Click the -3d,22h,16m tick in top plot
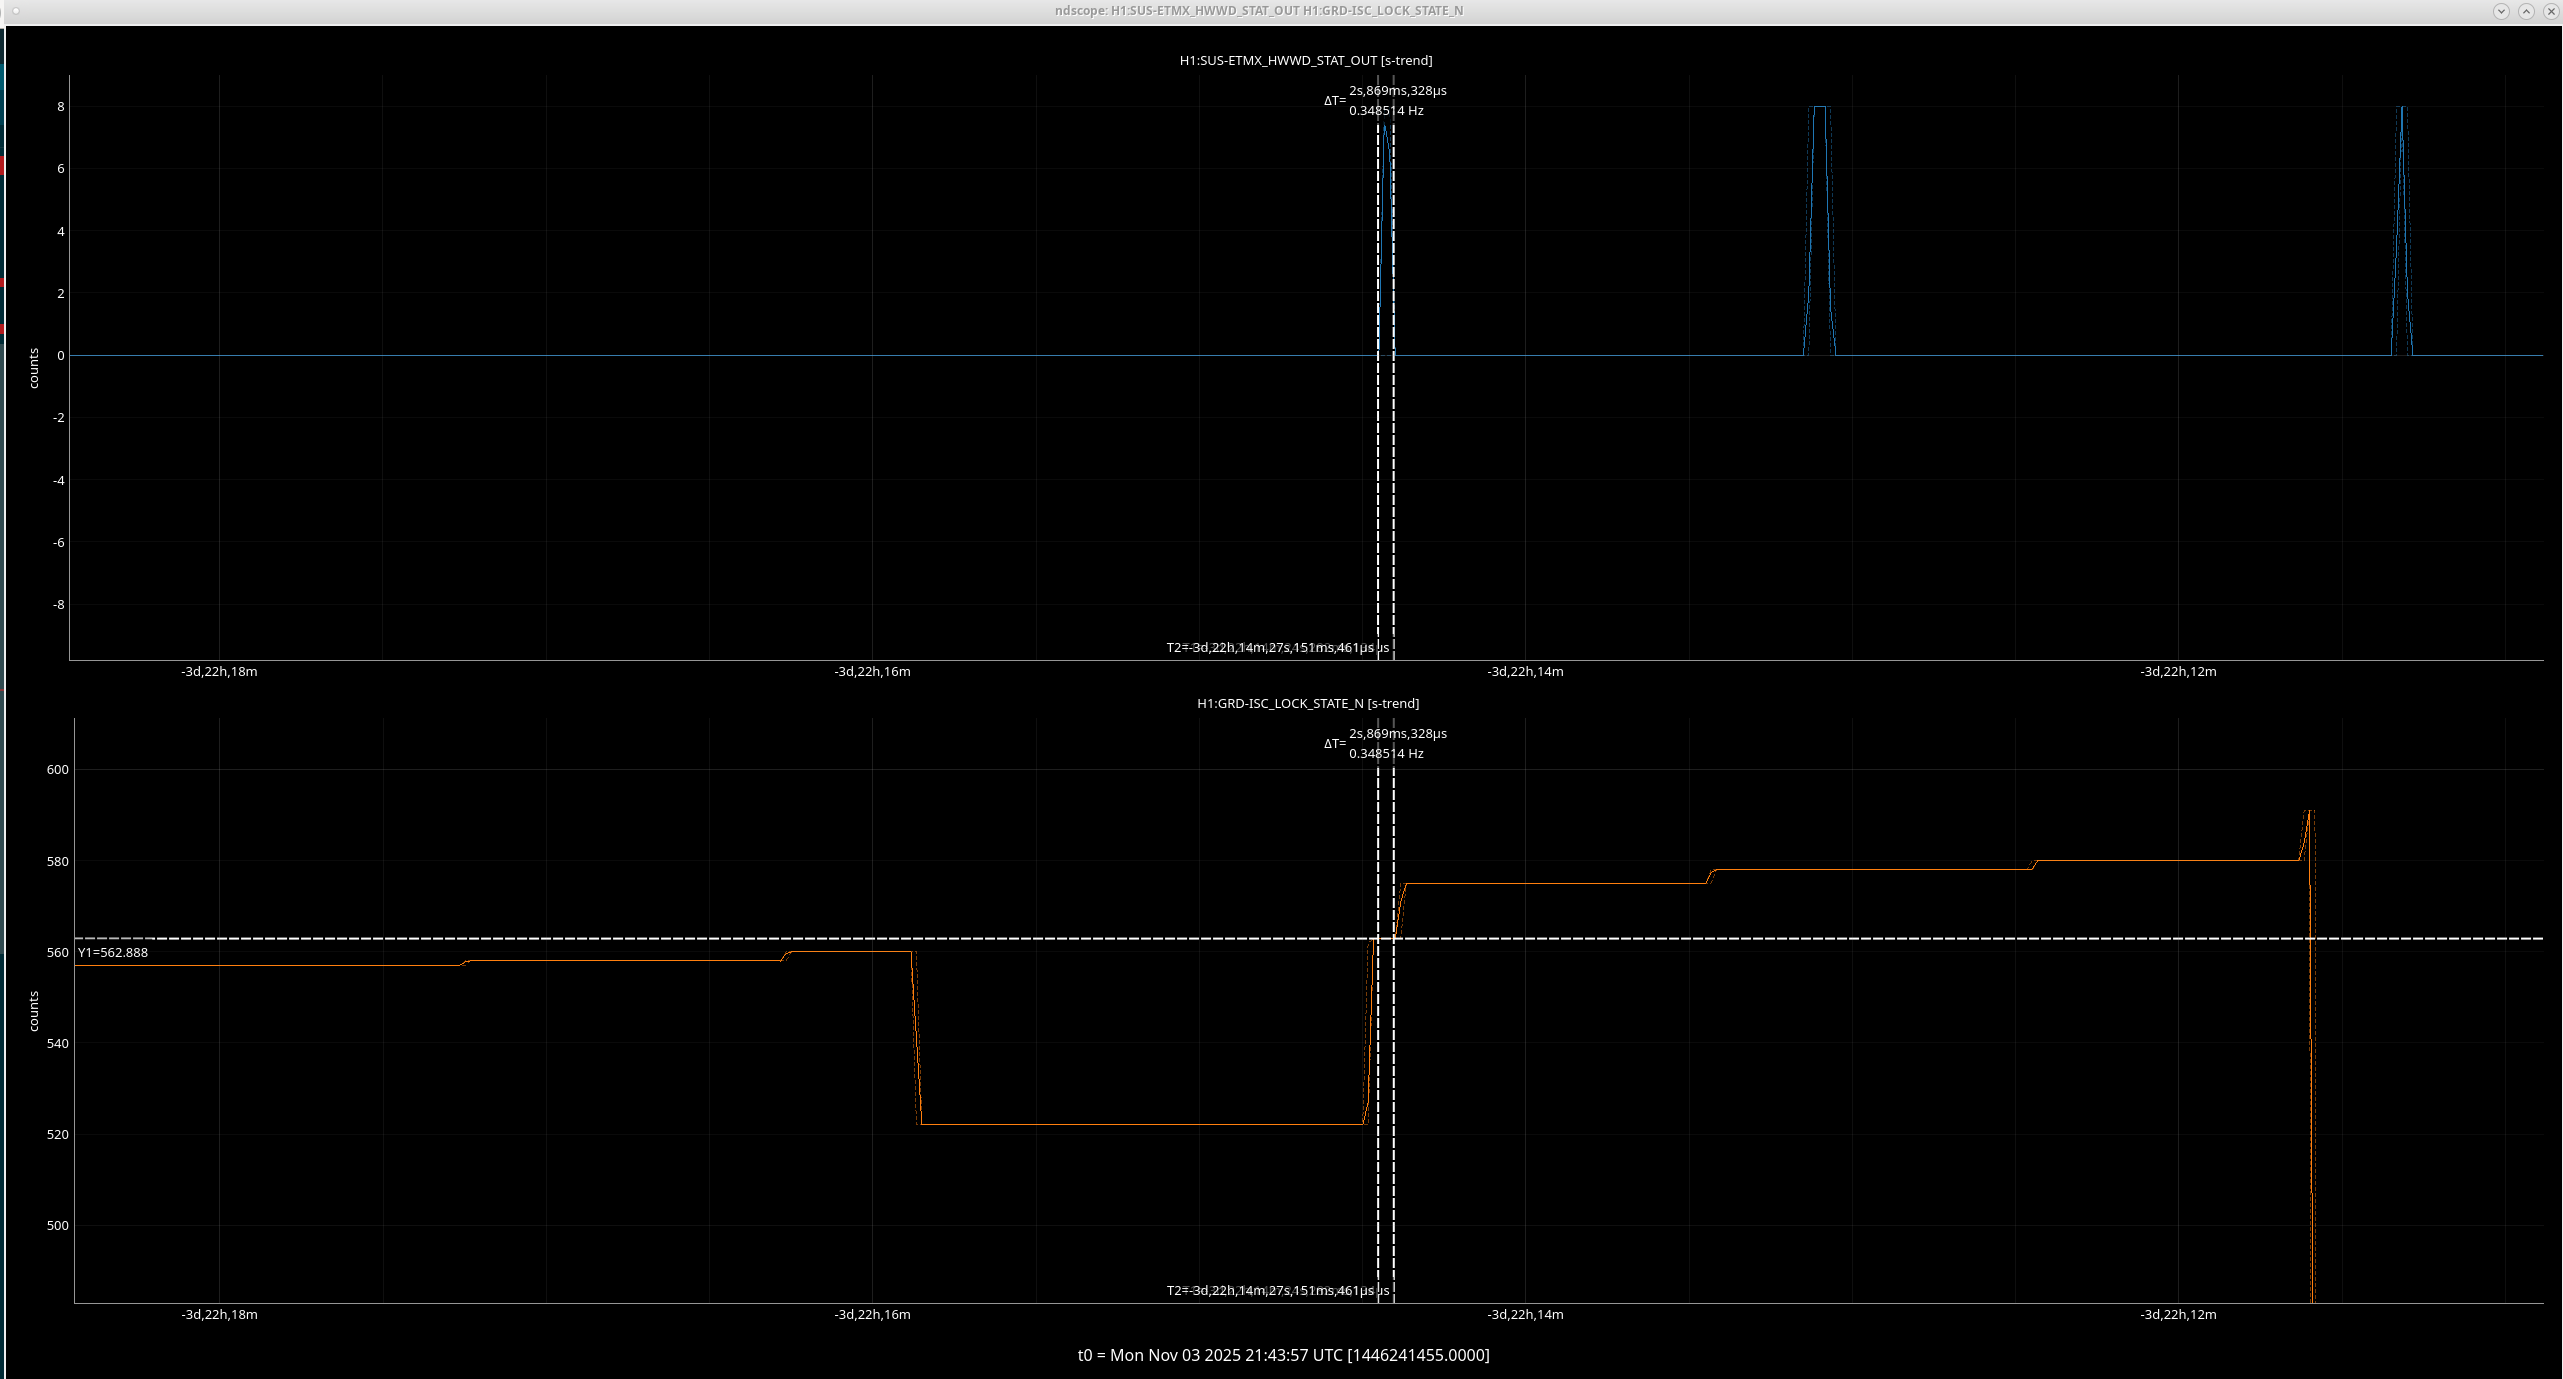Image resolution: width=2563 pixels, height=1379 pixels. coord(872,672)
